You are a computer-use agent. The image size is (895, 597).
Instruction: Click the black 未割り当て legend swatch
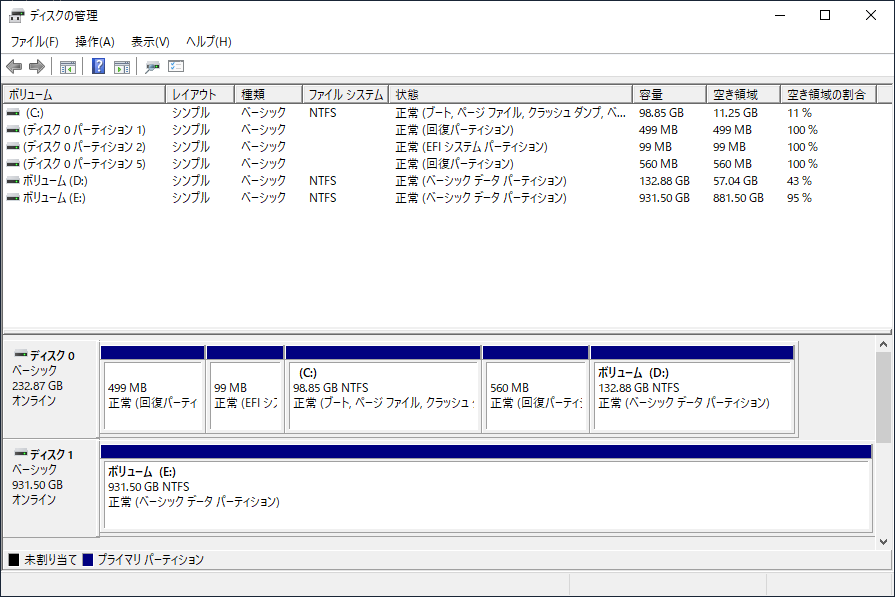(x=14, y=560)
